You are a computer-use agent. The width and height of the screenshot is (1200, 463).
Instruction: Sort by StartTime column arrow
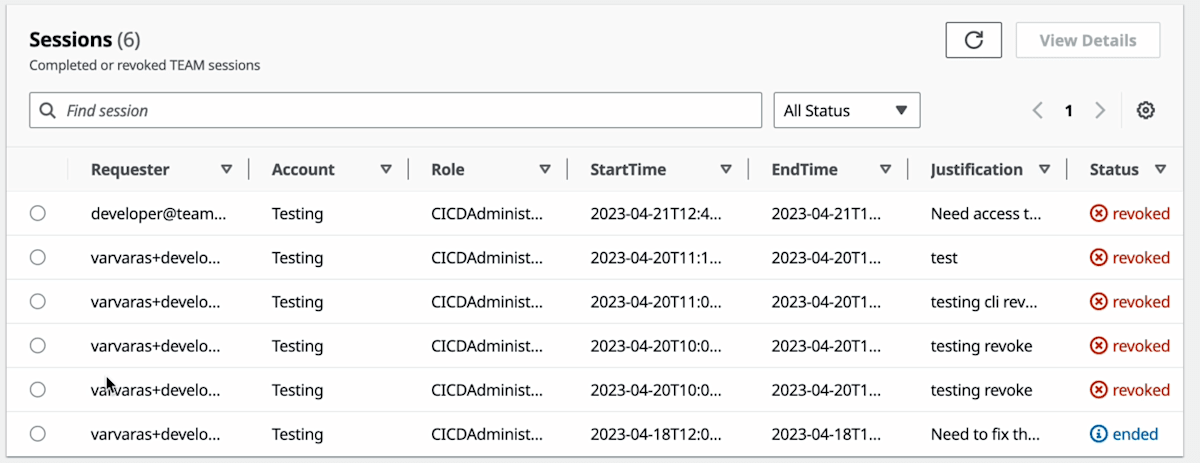point(726,169)
